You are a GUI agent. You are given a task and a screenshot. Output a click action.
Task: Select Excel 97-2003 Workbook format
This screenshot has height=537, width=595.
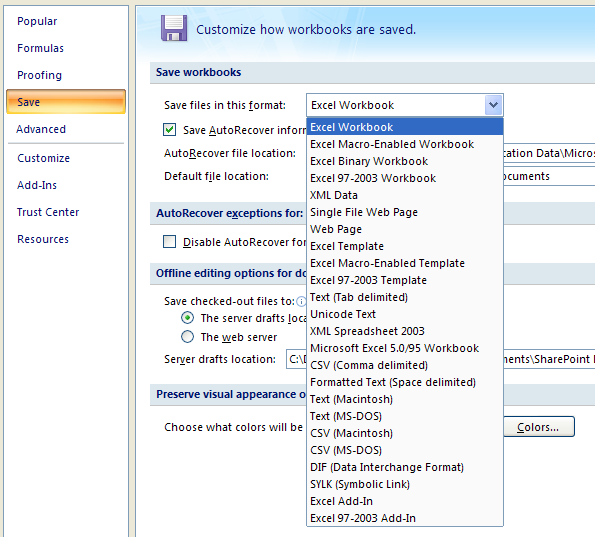point(405,178)
